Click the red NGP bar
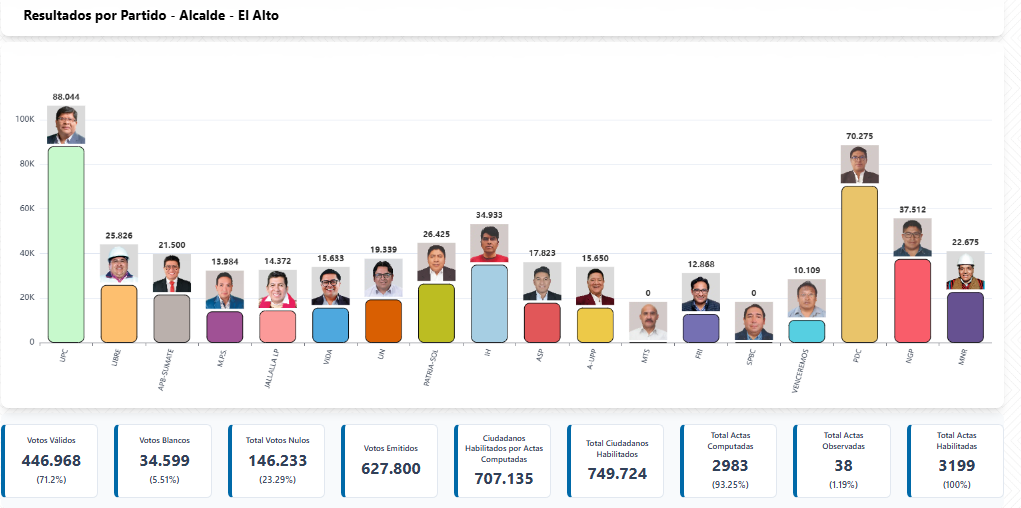Screen dimensions: 1021x508 click(x=912, y=301)
